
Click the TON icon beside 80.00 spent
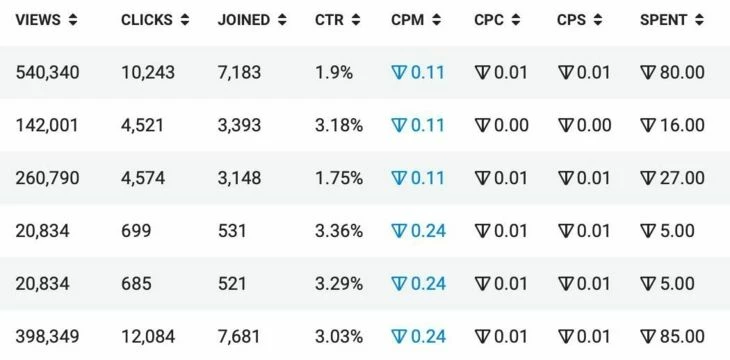tap(648, 73)
